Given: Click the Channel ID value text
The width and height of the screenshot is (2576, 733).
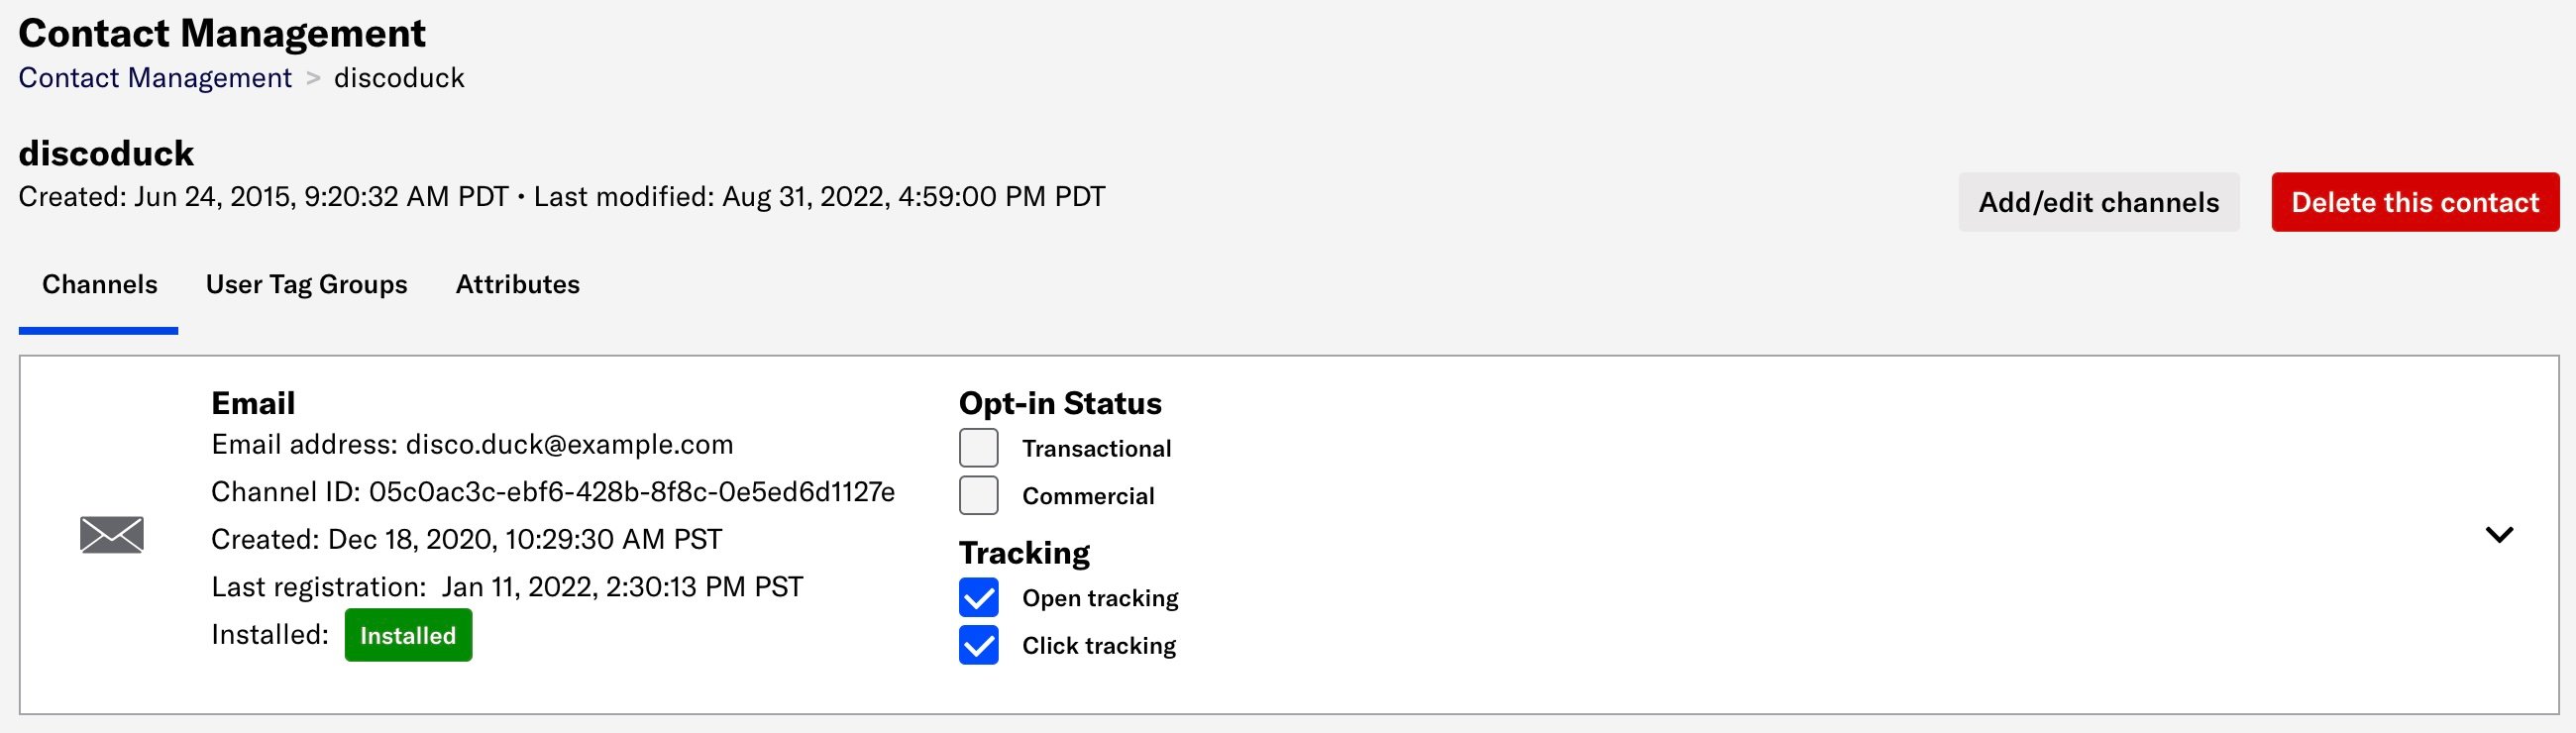Looking at the screenshot, I should [x=631, y=492].
